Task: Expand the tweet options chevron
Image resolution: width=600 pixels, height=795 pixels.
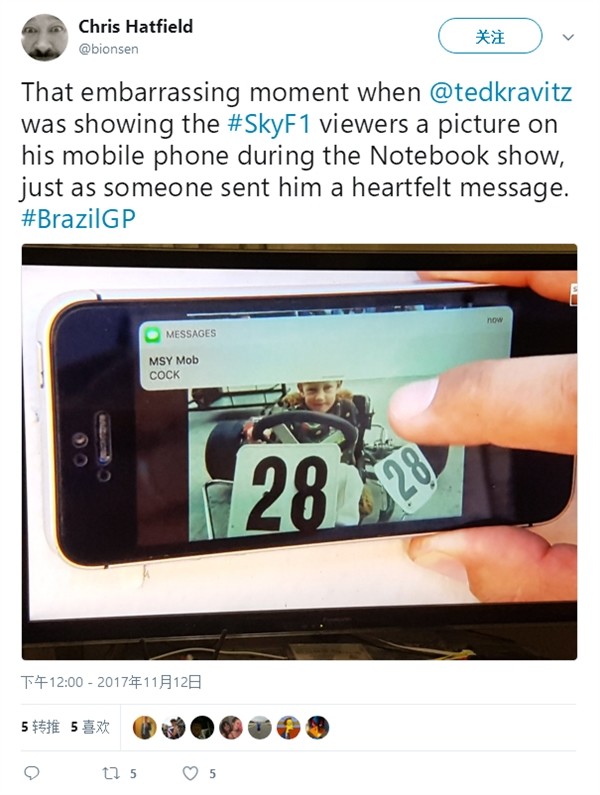Action: (569, 37)
